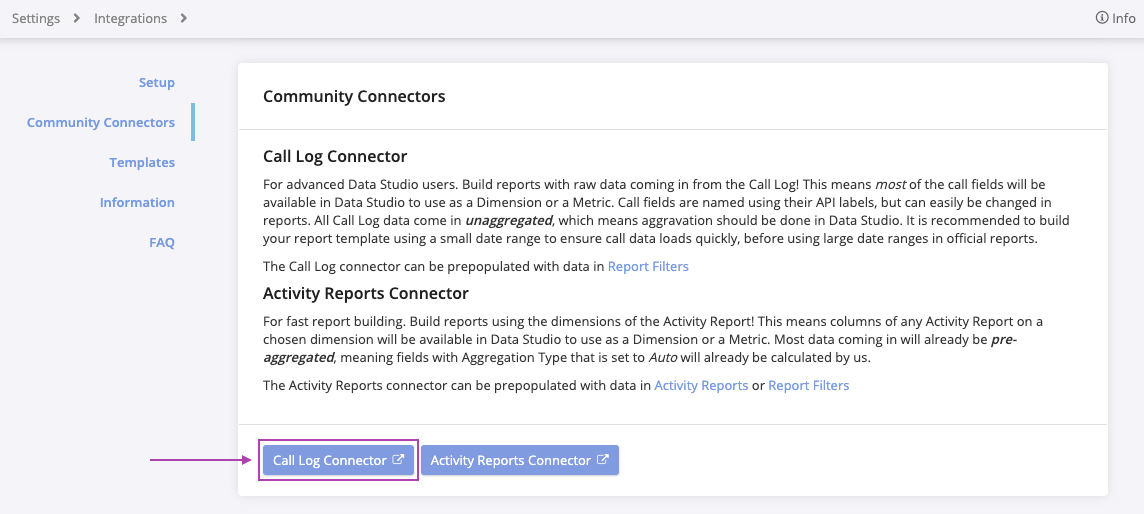Click the Activity Reports Connector section heading
Screen dimensions: 1144x514
pos(365,293)
